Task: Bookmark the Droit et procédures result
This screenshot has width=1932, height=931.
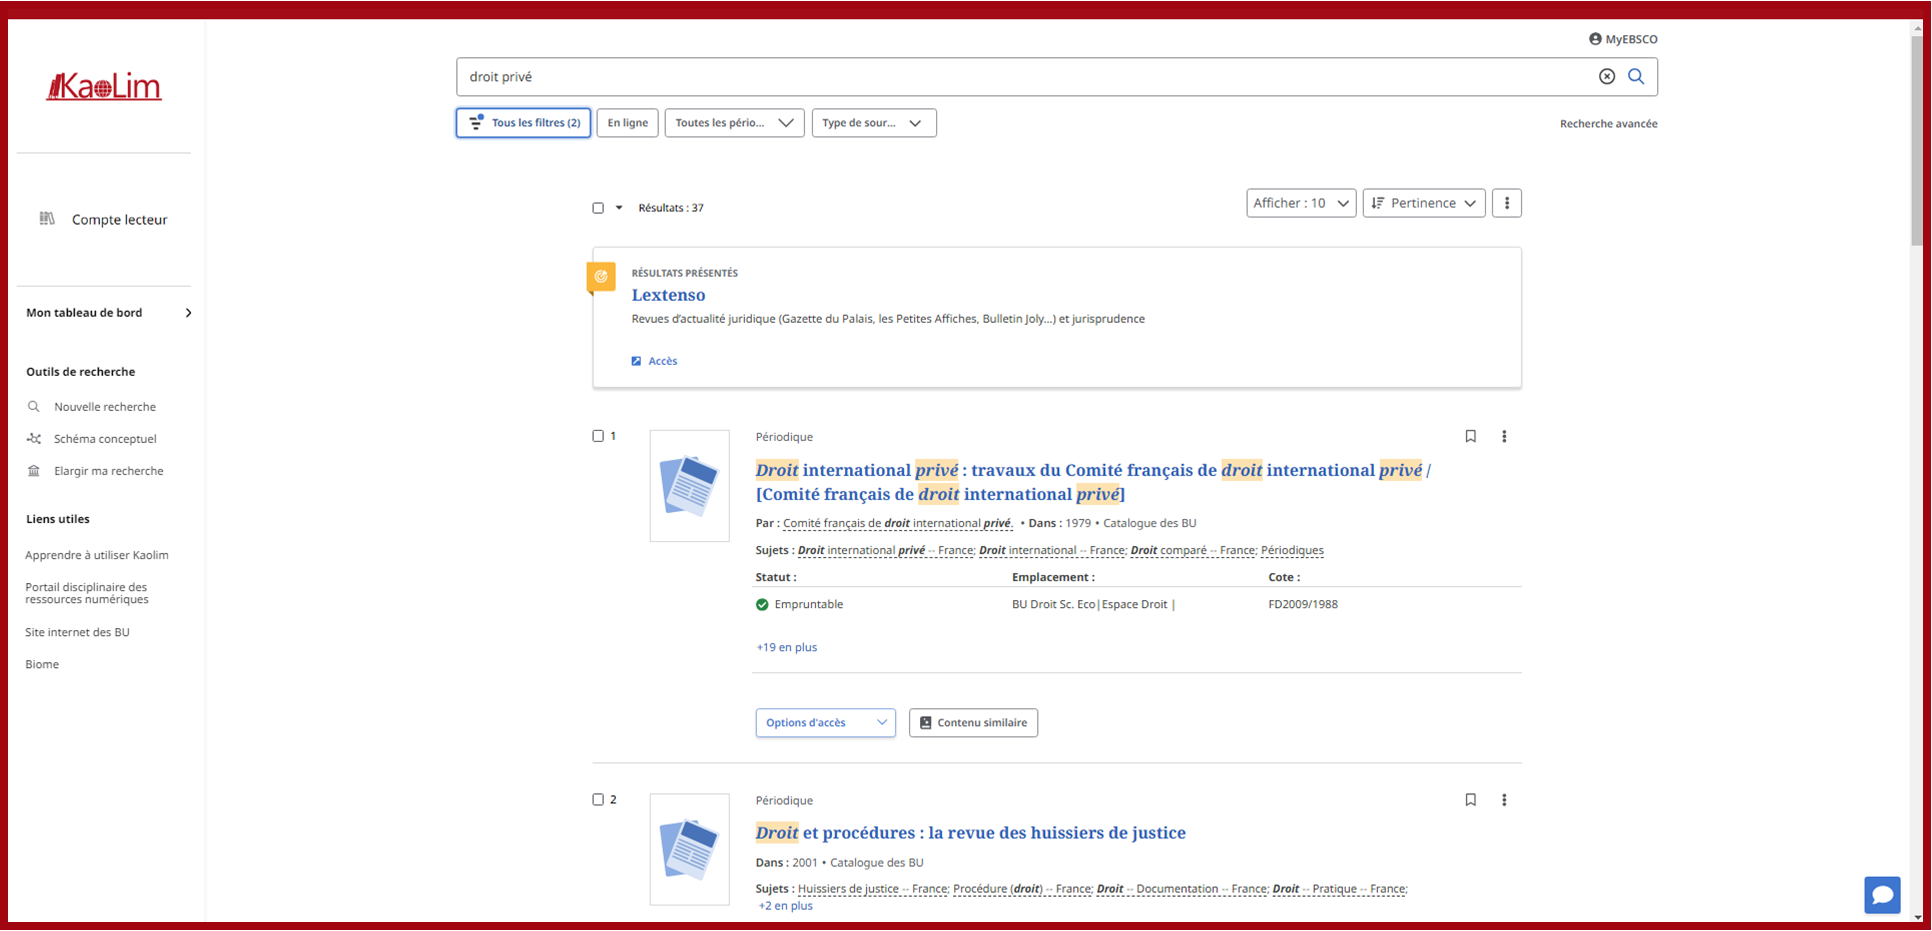Action: click(x=1470, y=800)
